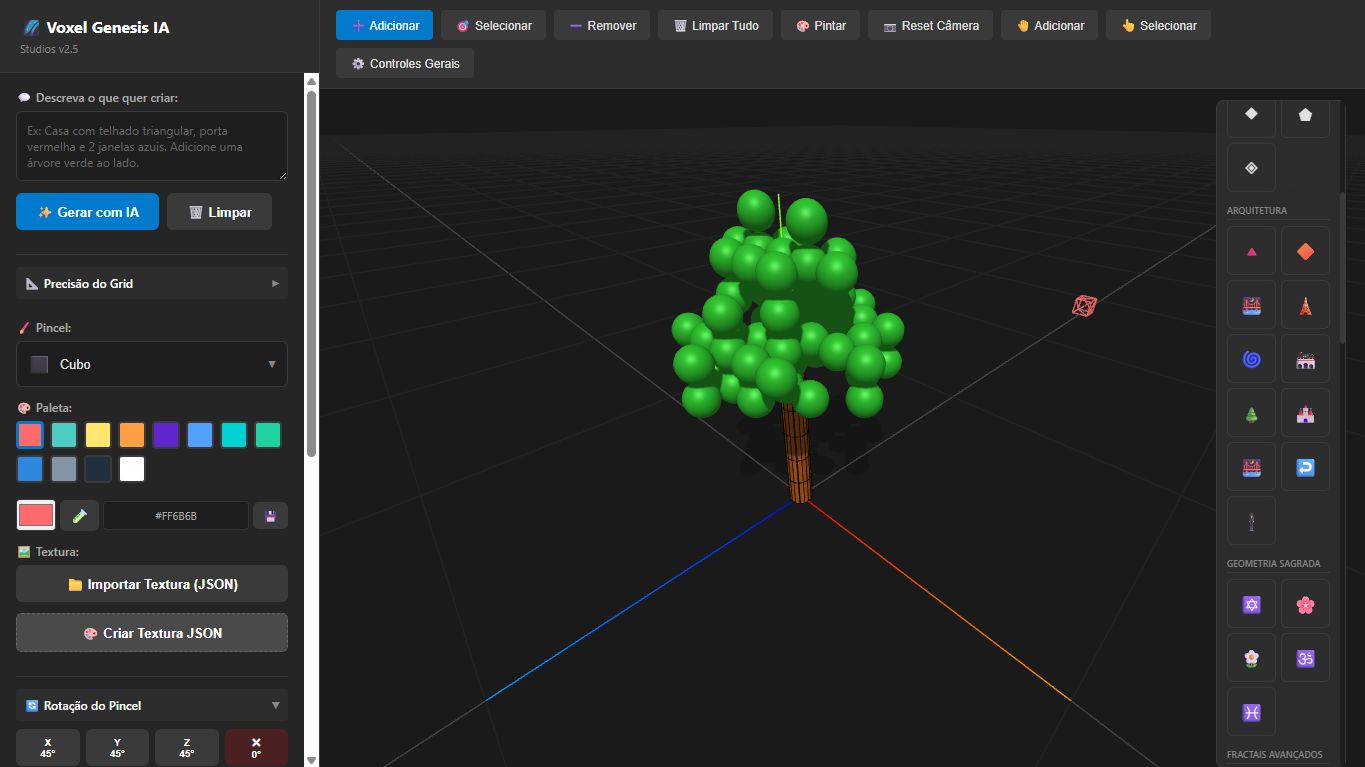
Task: Toggle Y axis 45° rotation
Action: pyautogui.click(x=117, y=748)
